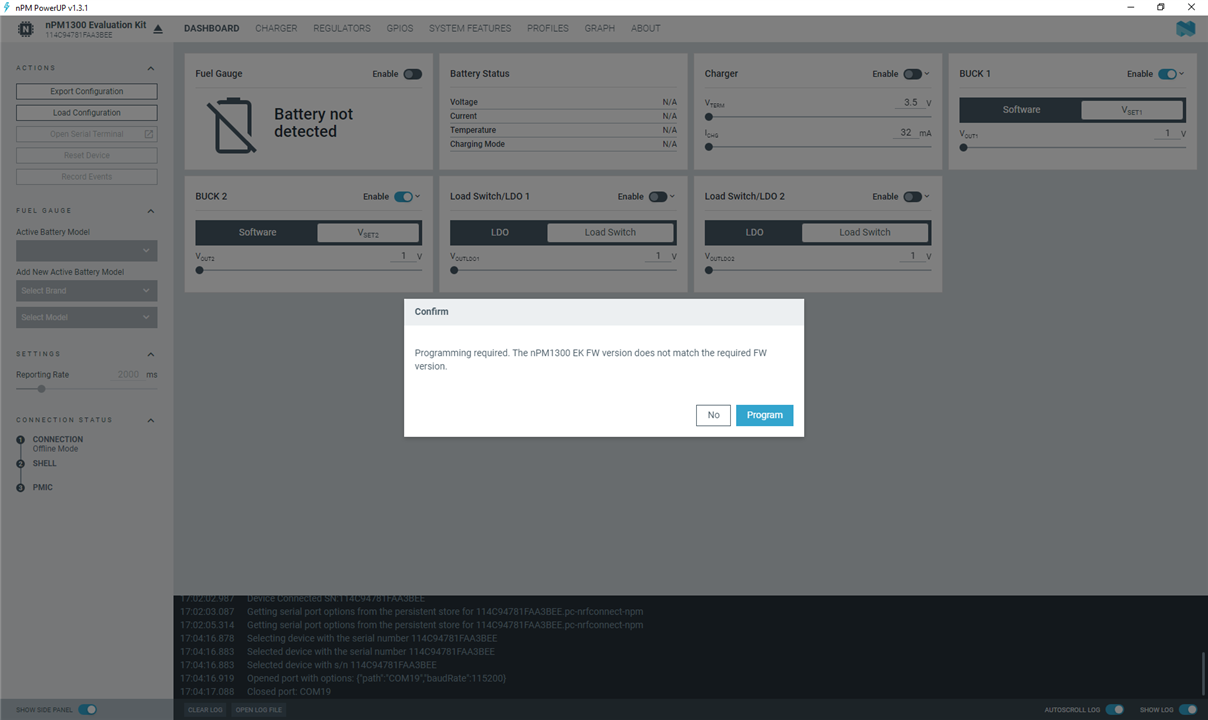Click the log panel vertical scrollbar
The height and width of the screenshot is (720, 1208).
1203,675
